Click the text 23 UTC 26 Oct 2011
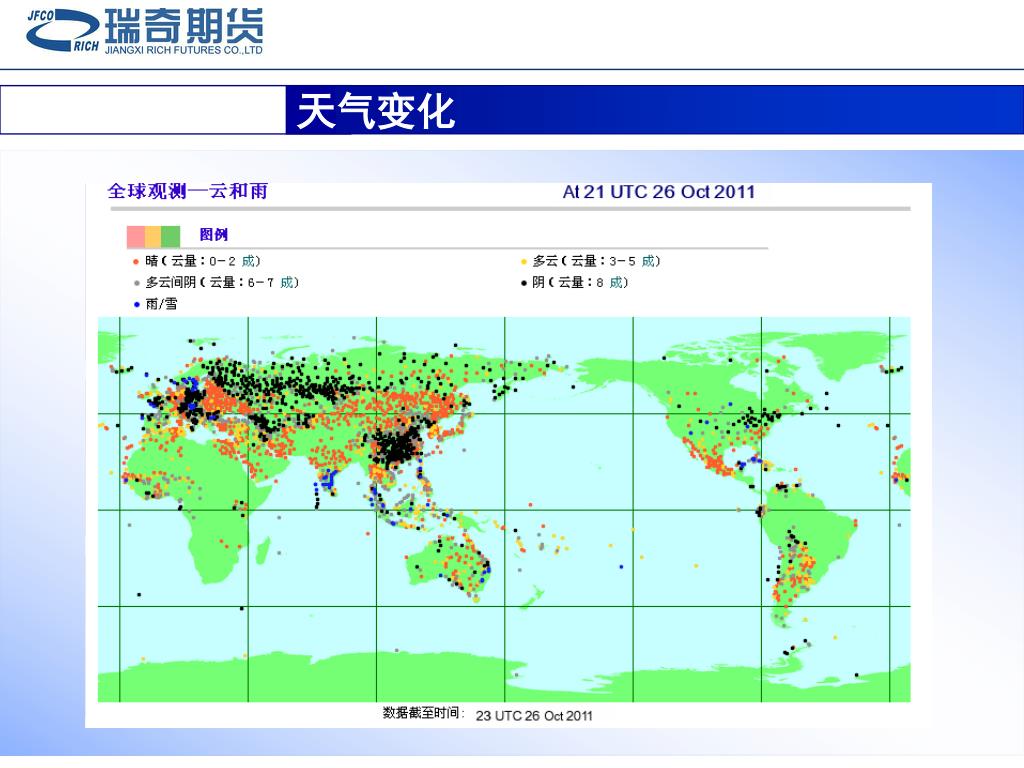 (534, 716)
